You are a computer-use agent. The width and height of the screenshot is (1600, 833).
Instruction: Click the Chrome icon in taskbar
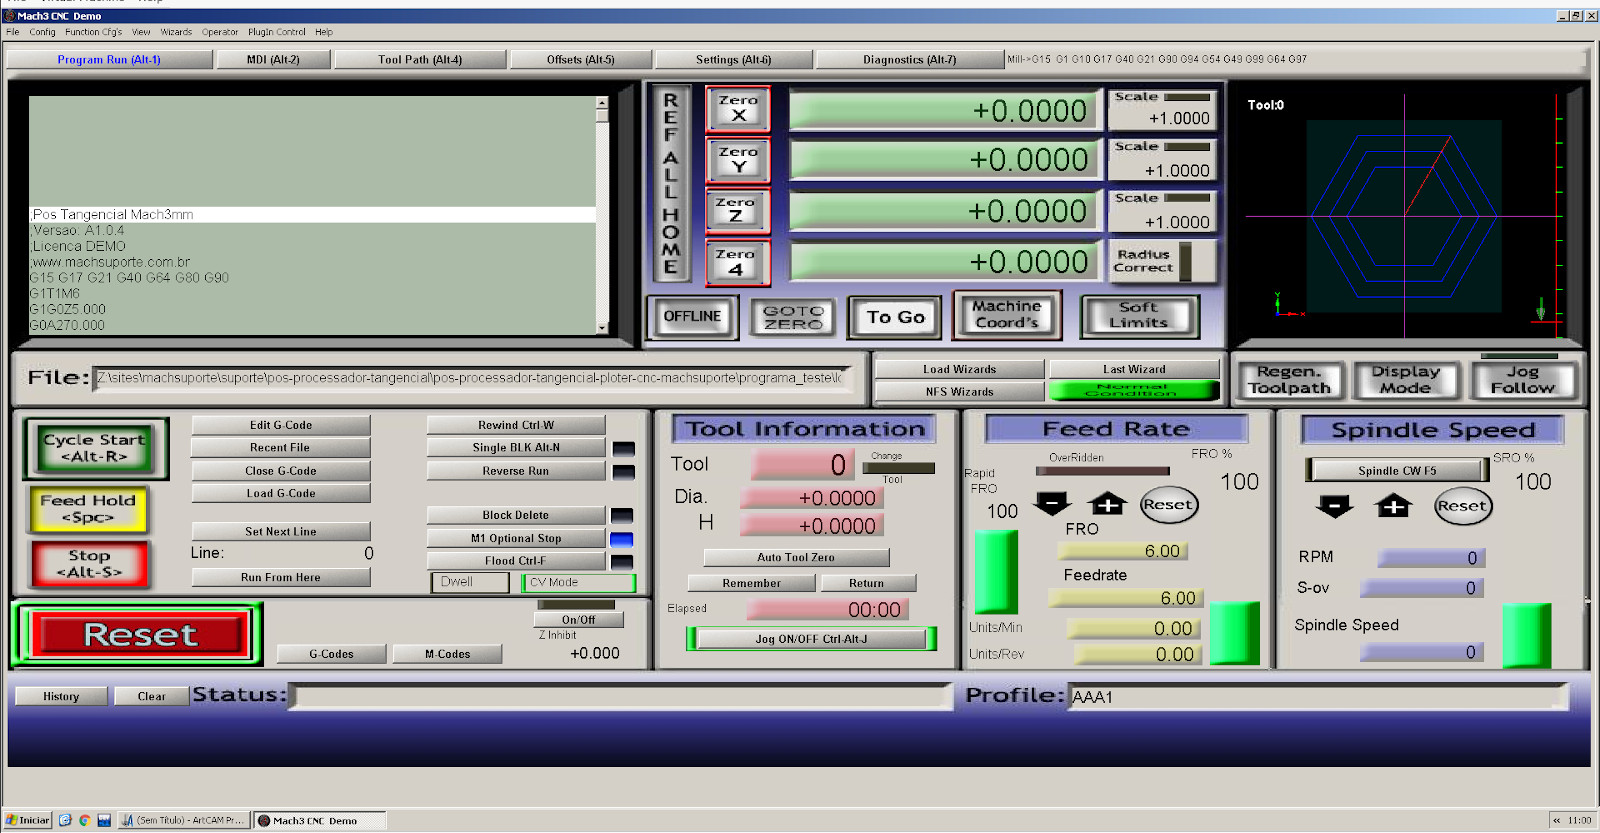(x=85, y=820)
